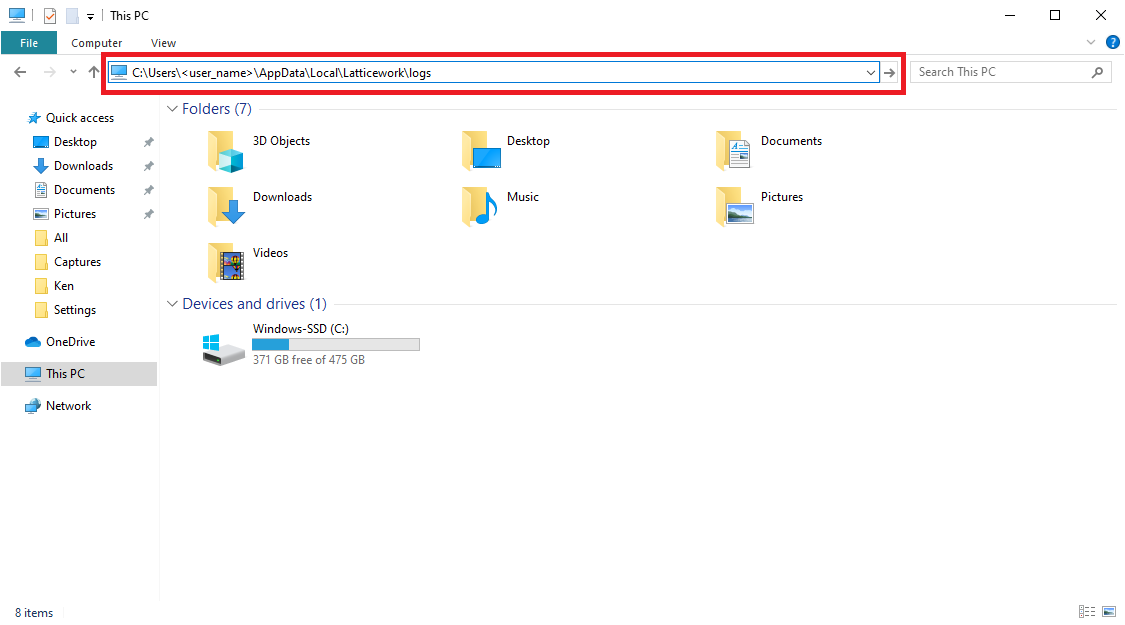Image resolution: width=1125 pixels, height=625 pixels.
Task: Select Network in navigation pane
Action: pos(68,405)
